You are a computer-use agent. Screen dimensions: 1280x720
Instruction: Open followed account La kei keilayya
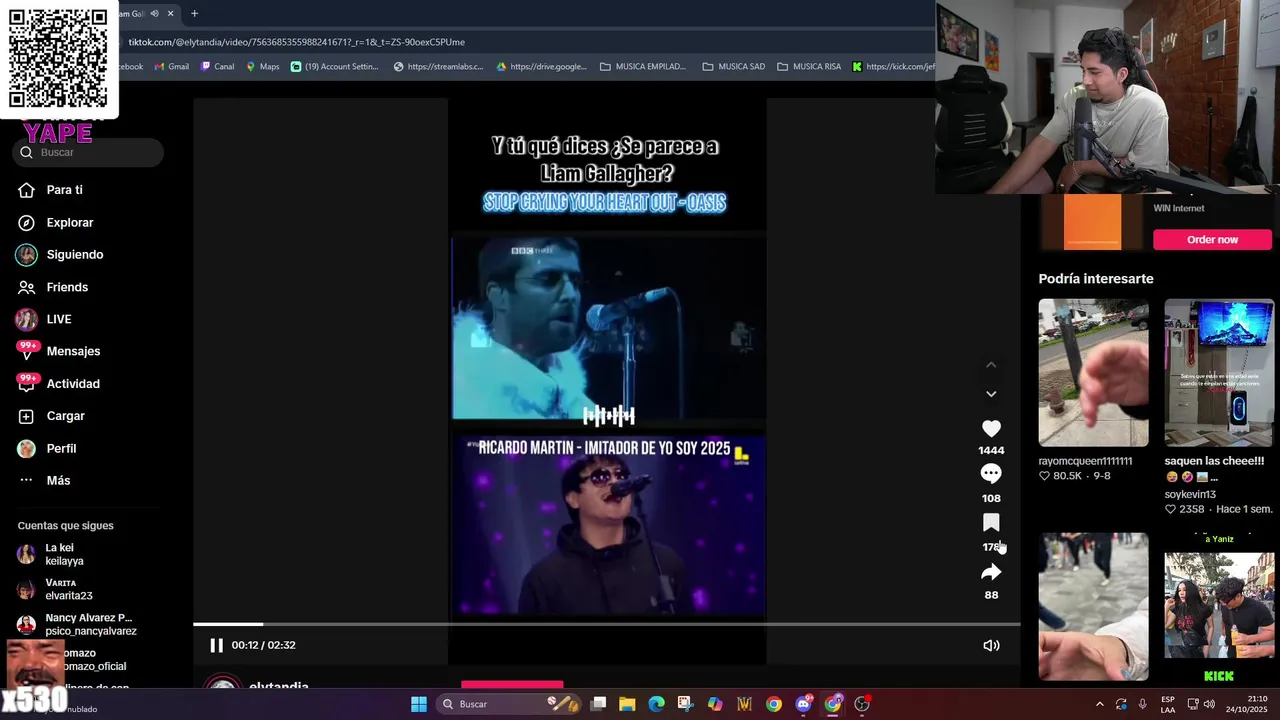pos(64,554)
